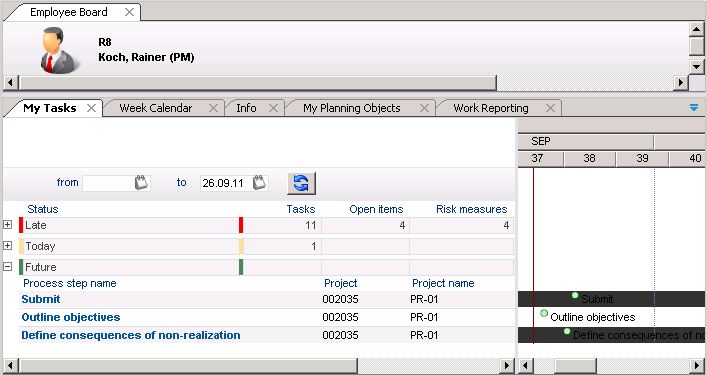The width and height of the screenshot is (707, 375).
Task: Collapse the Future status group
Action: [x=8, y=266]
